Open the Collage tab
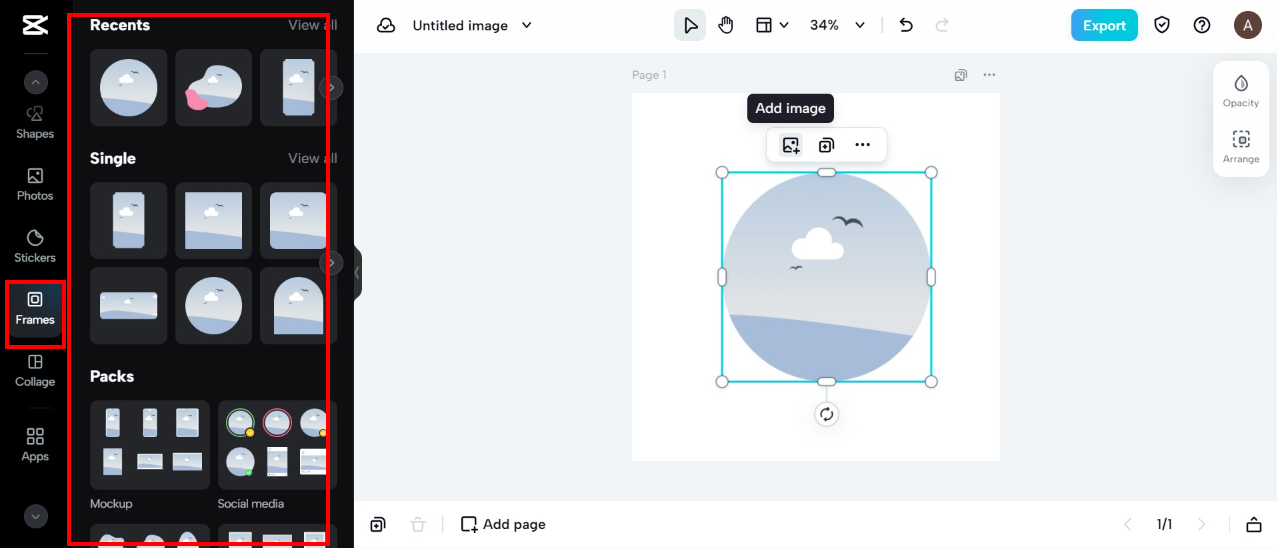 click(35, 369)
